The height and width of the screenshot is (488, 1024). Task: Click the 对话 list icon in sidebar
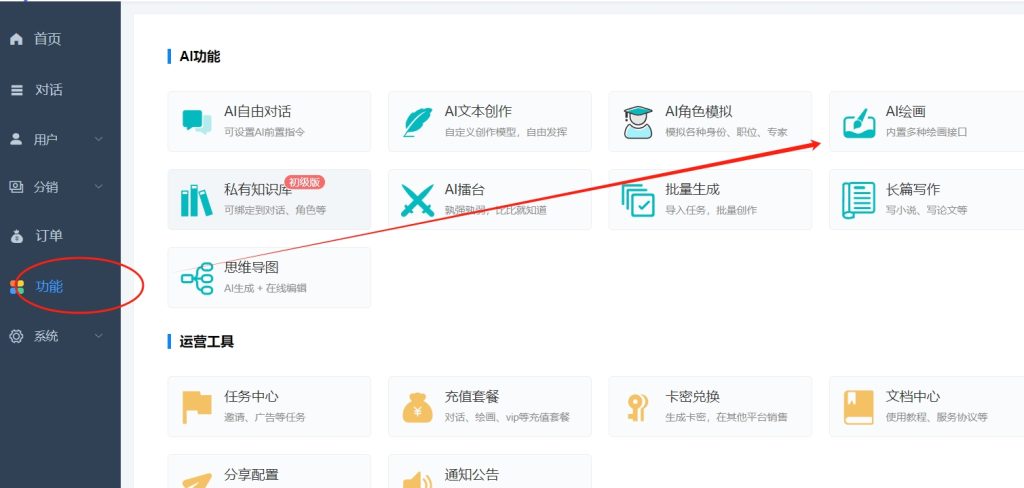click(17, 90)
